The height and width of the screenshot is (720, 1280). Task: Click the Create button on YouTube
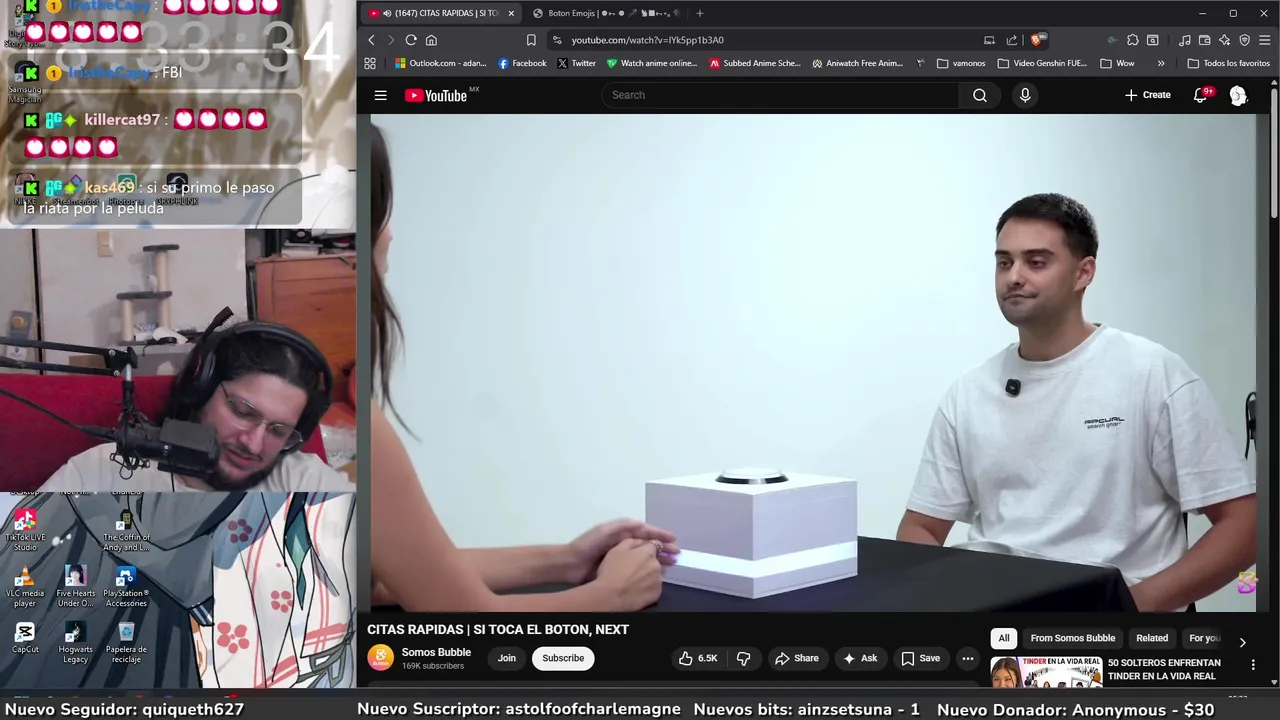(1147, 95)
